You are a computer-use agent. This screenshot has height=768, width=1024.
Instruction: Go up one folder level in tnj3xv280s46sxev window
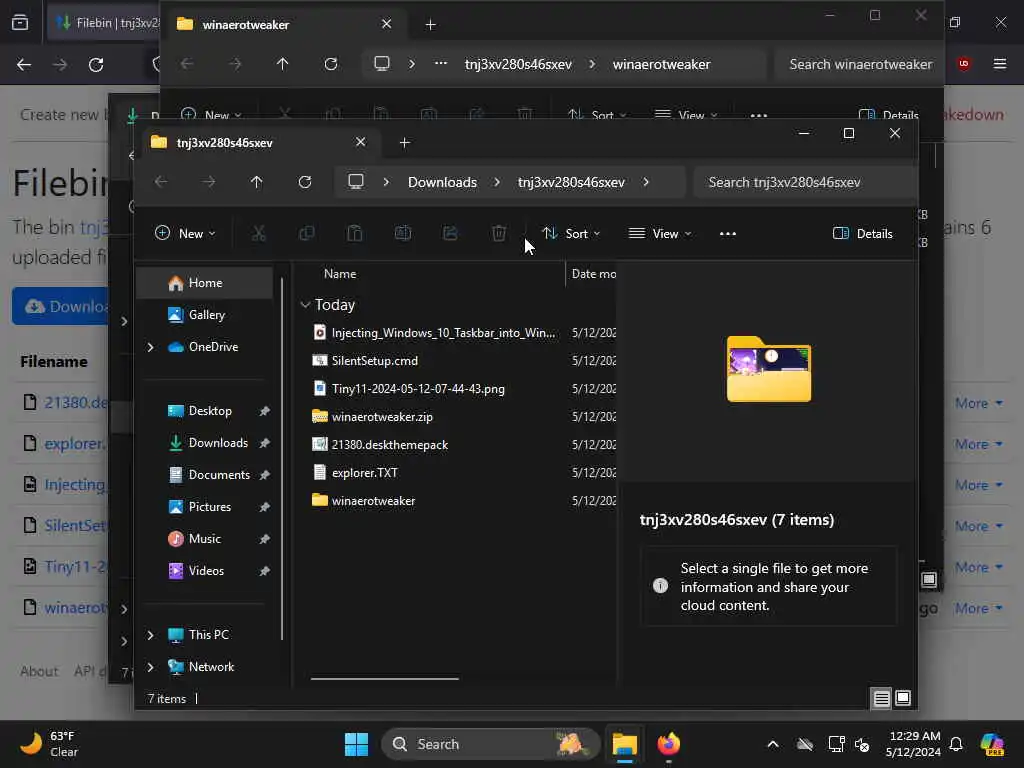click(x=257, y=182)
